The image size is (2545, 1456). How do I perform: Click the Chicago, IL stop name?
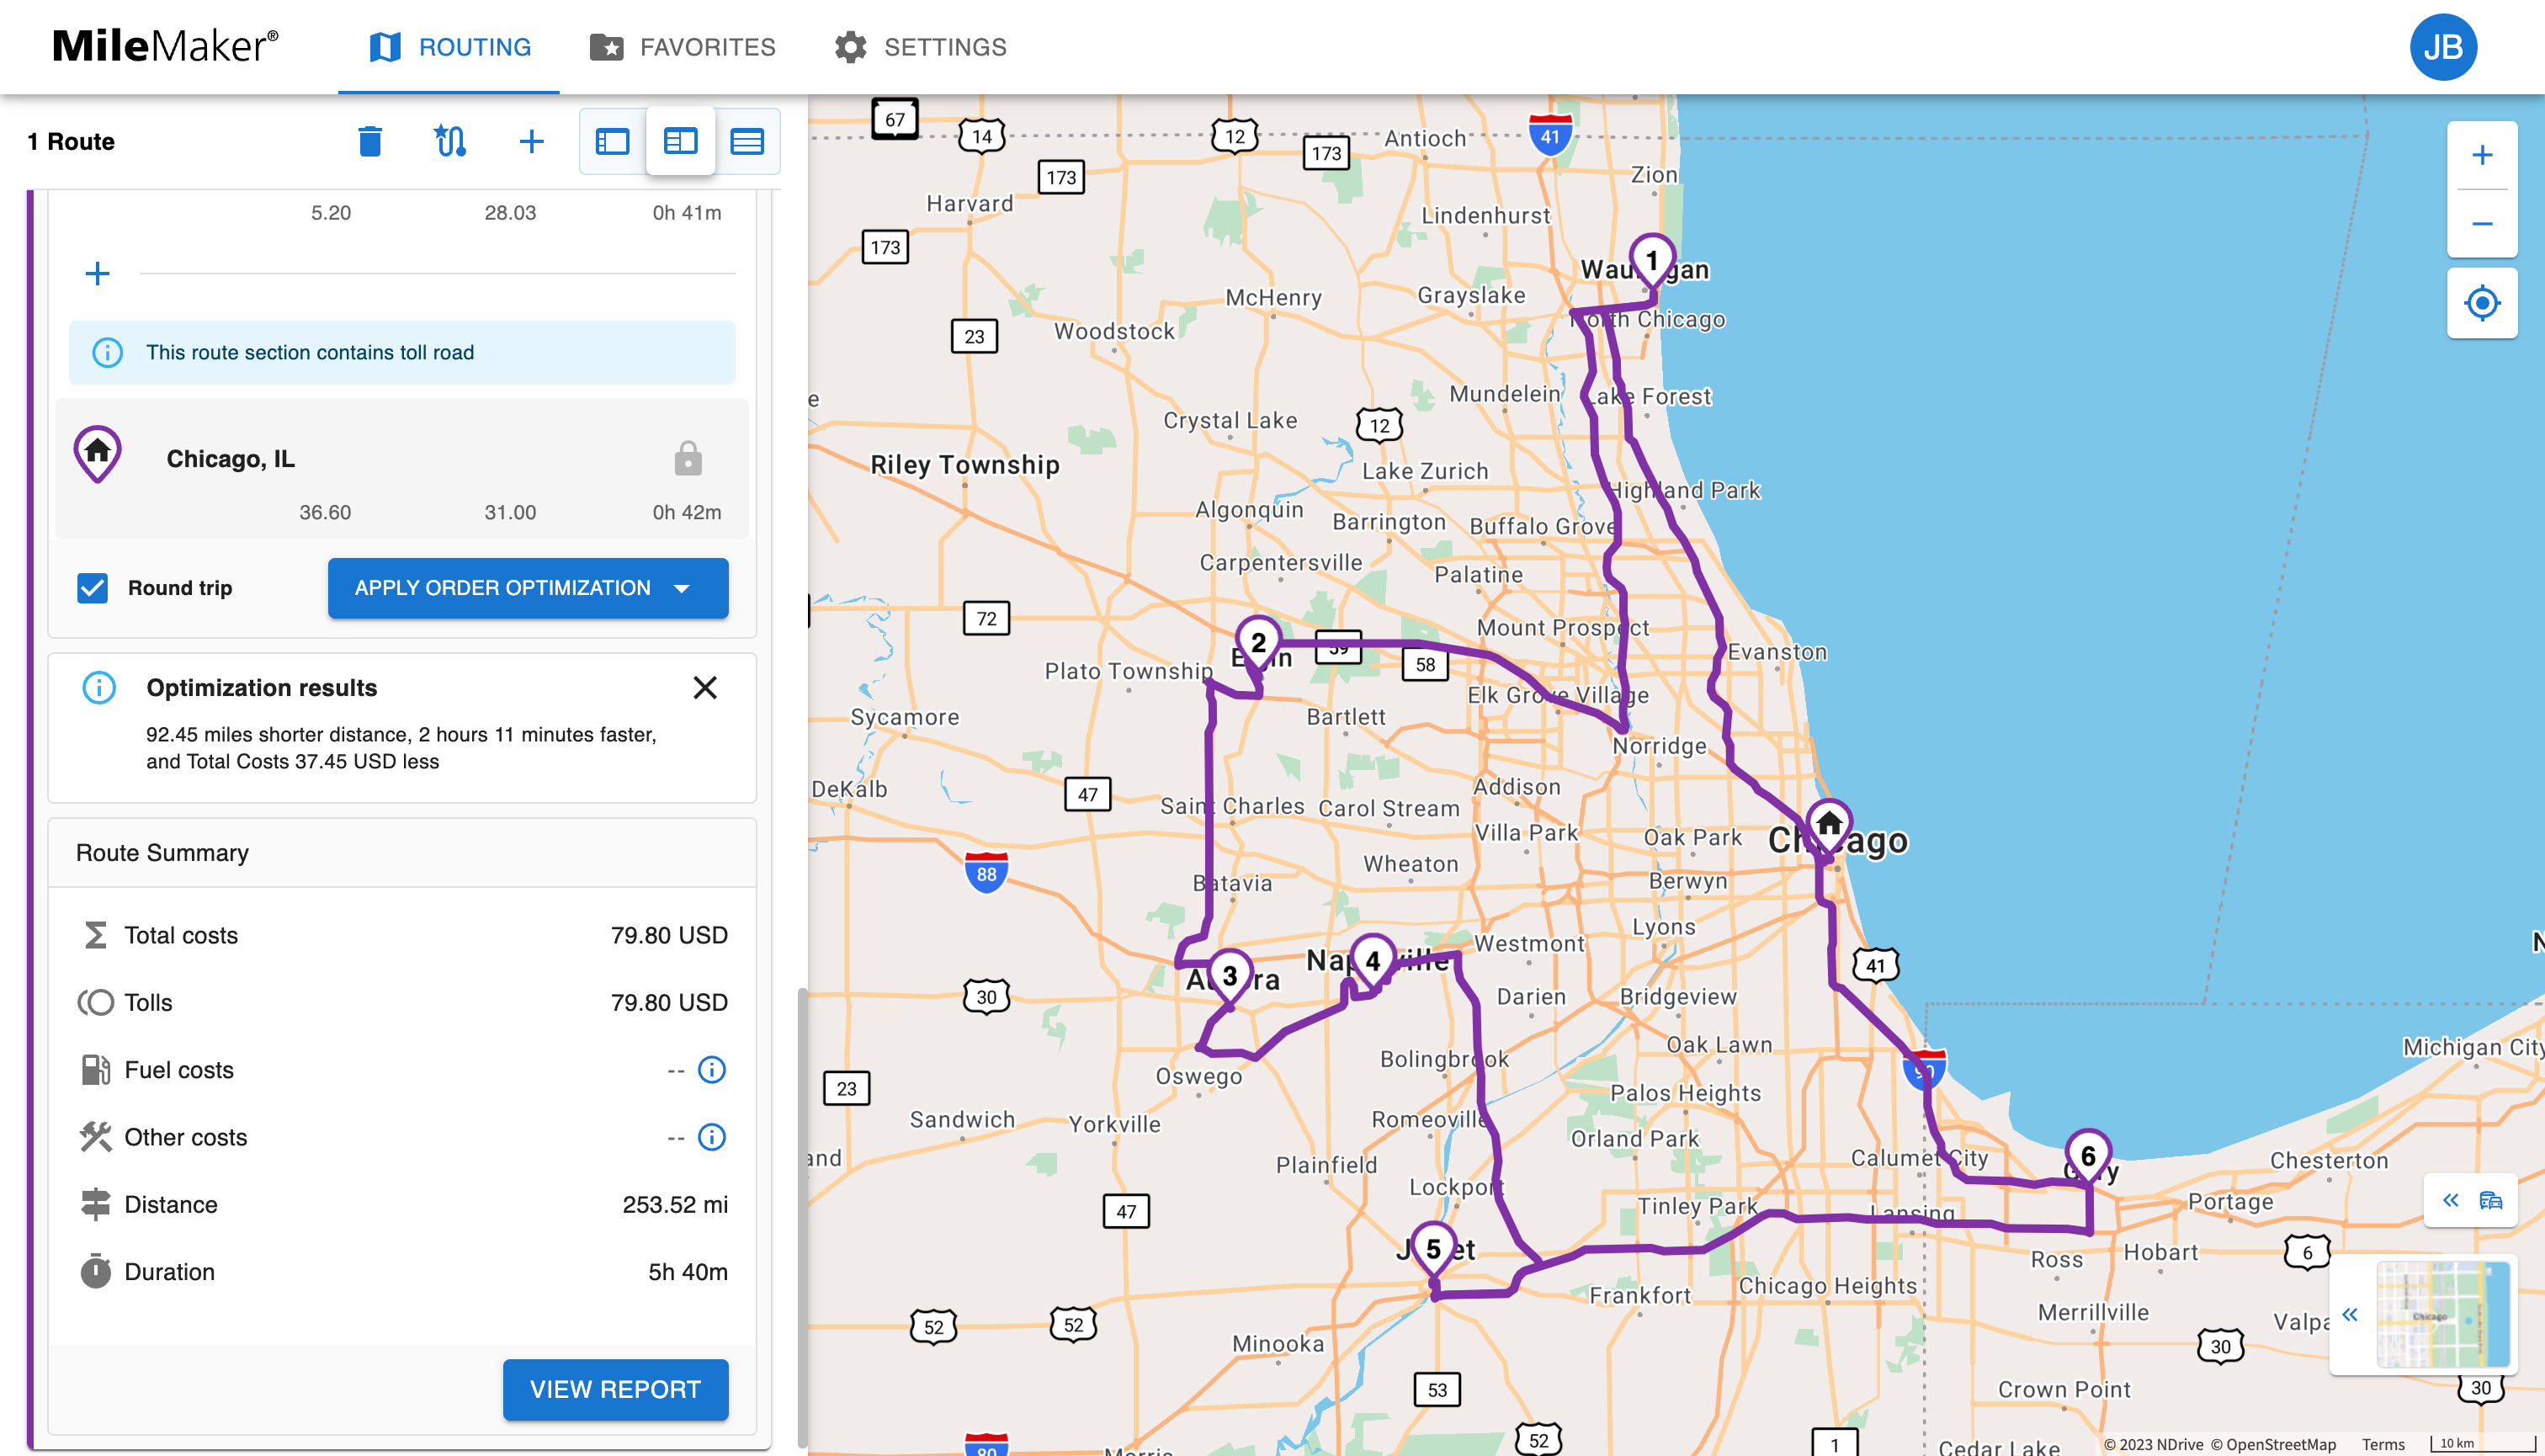230,458
